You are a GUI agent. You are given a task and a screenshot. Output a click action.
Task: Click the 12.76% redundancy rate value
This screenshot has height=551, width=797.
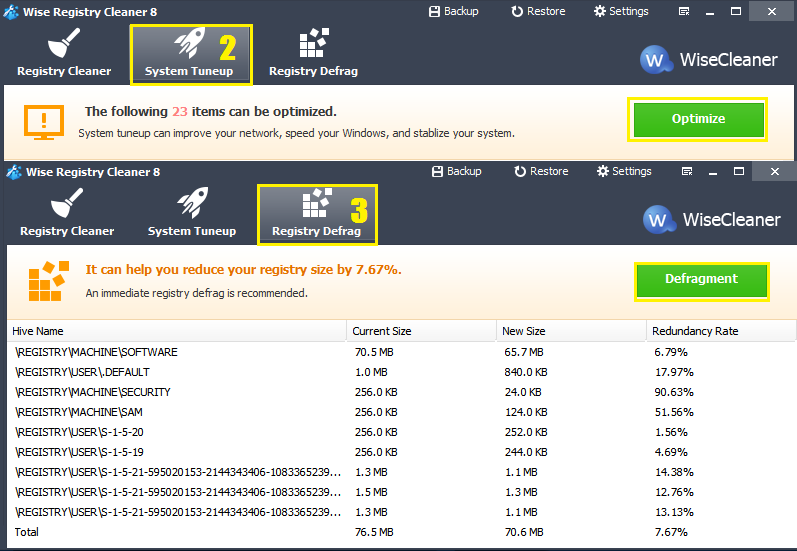coord(674,492)
